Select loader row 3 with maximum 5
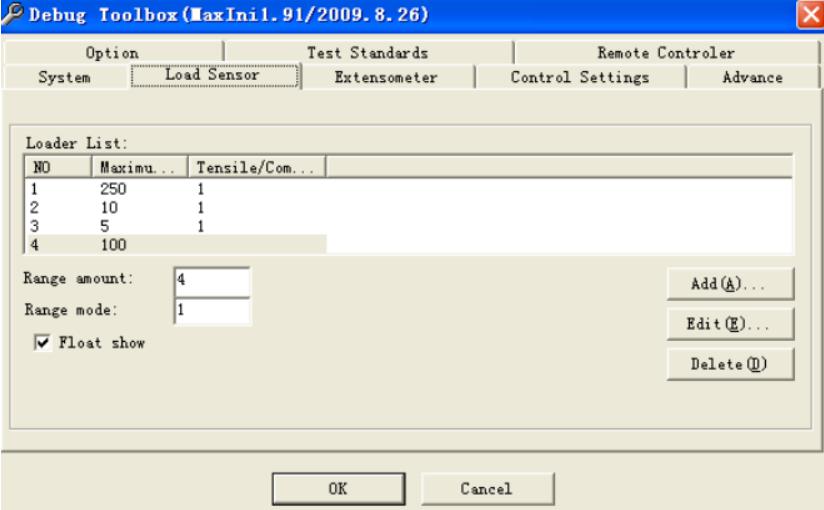 pyautogui.click(x=176, y=226)
